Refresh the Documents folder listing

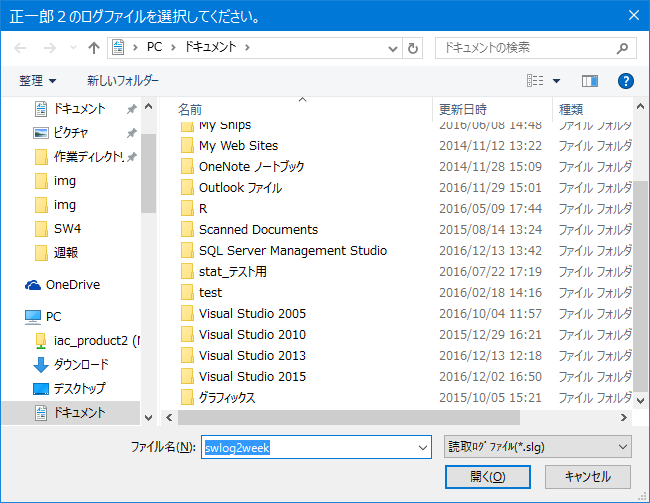point(412,48)
